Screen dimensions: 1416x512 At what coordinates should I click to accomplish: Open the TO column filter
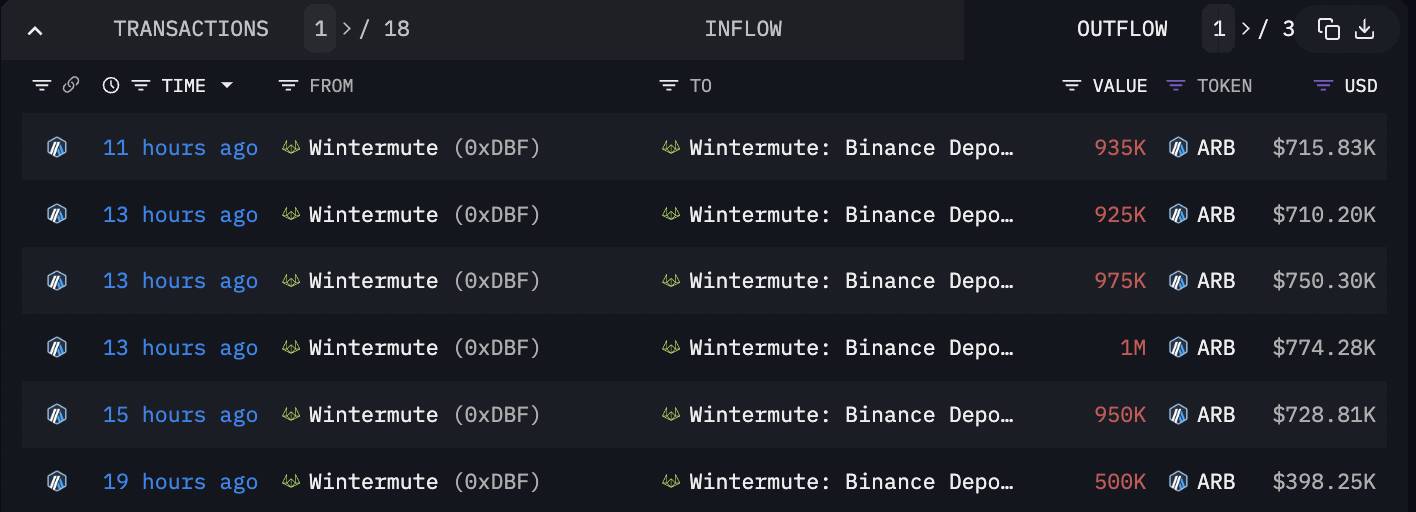coord(669,86)
